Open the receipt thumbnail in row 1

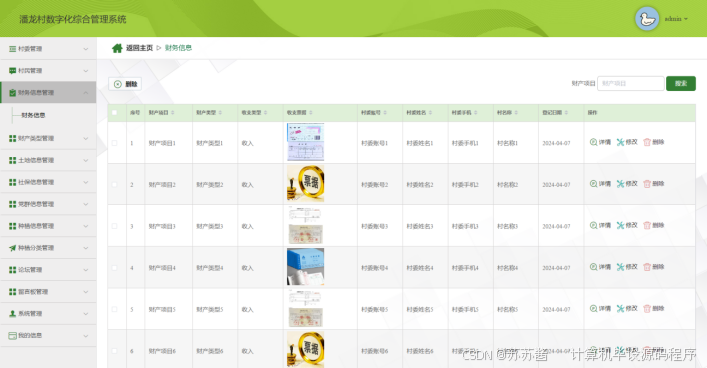coord(305,143)
